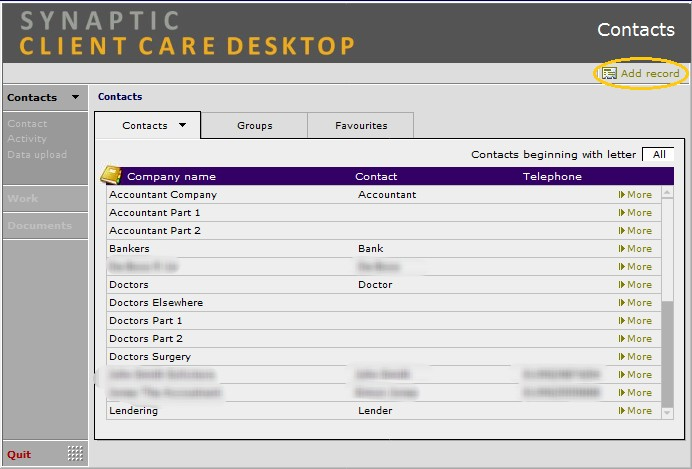Click the Bank contact name cell
The image size is (692, 469).
tap(371, 249)
